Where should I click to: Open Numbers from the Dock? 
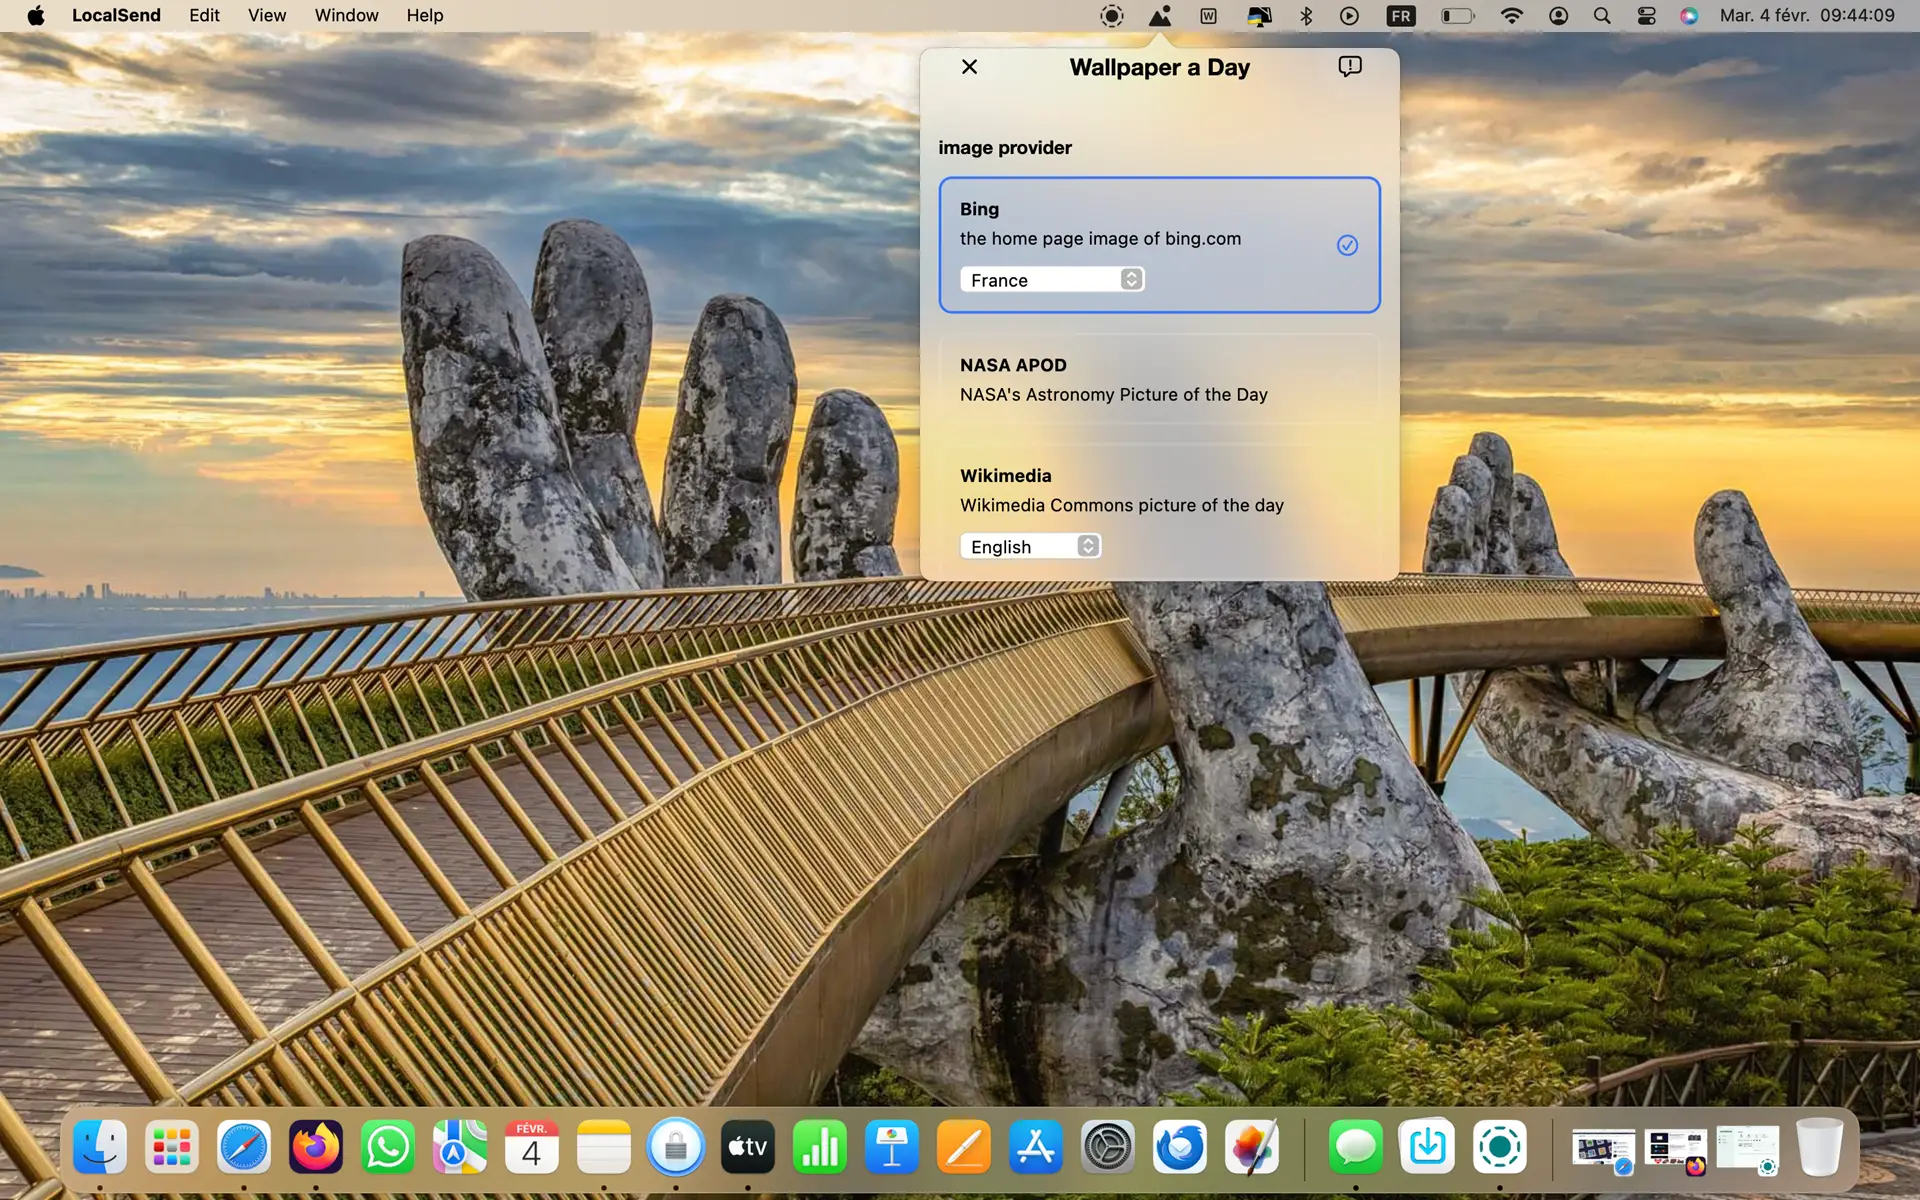(820, 1146)
